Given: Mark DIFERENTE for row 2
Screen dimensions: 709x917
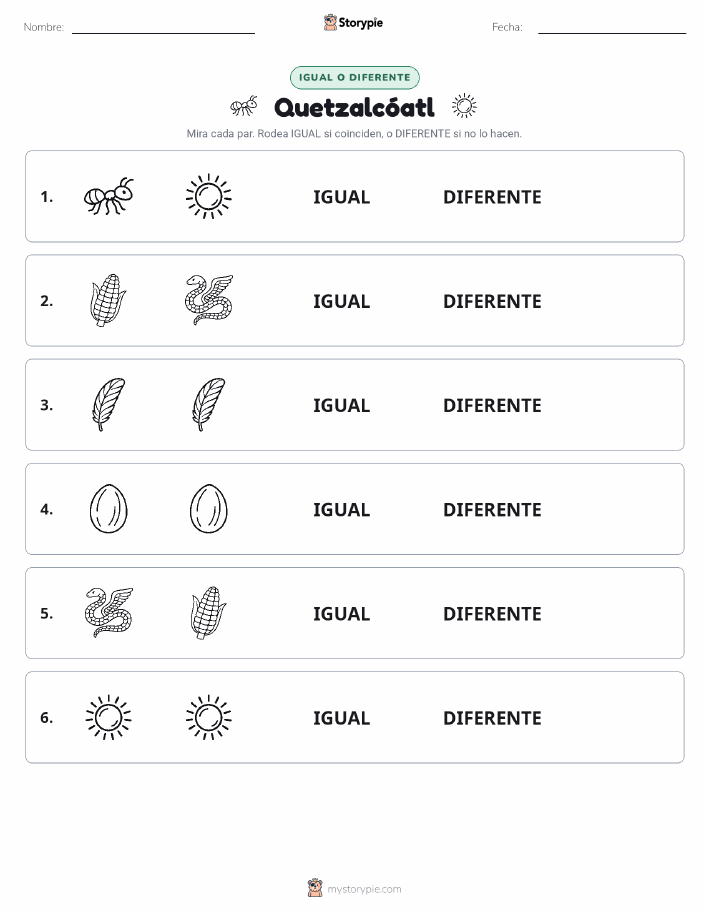Looking at the screenshot, I should (x=492, y=301).
